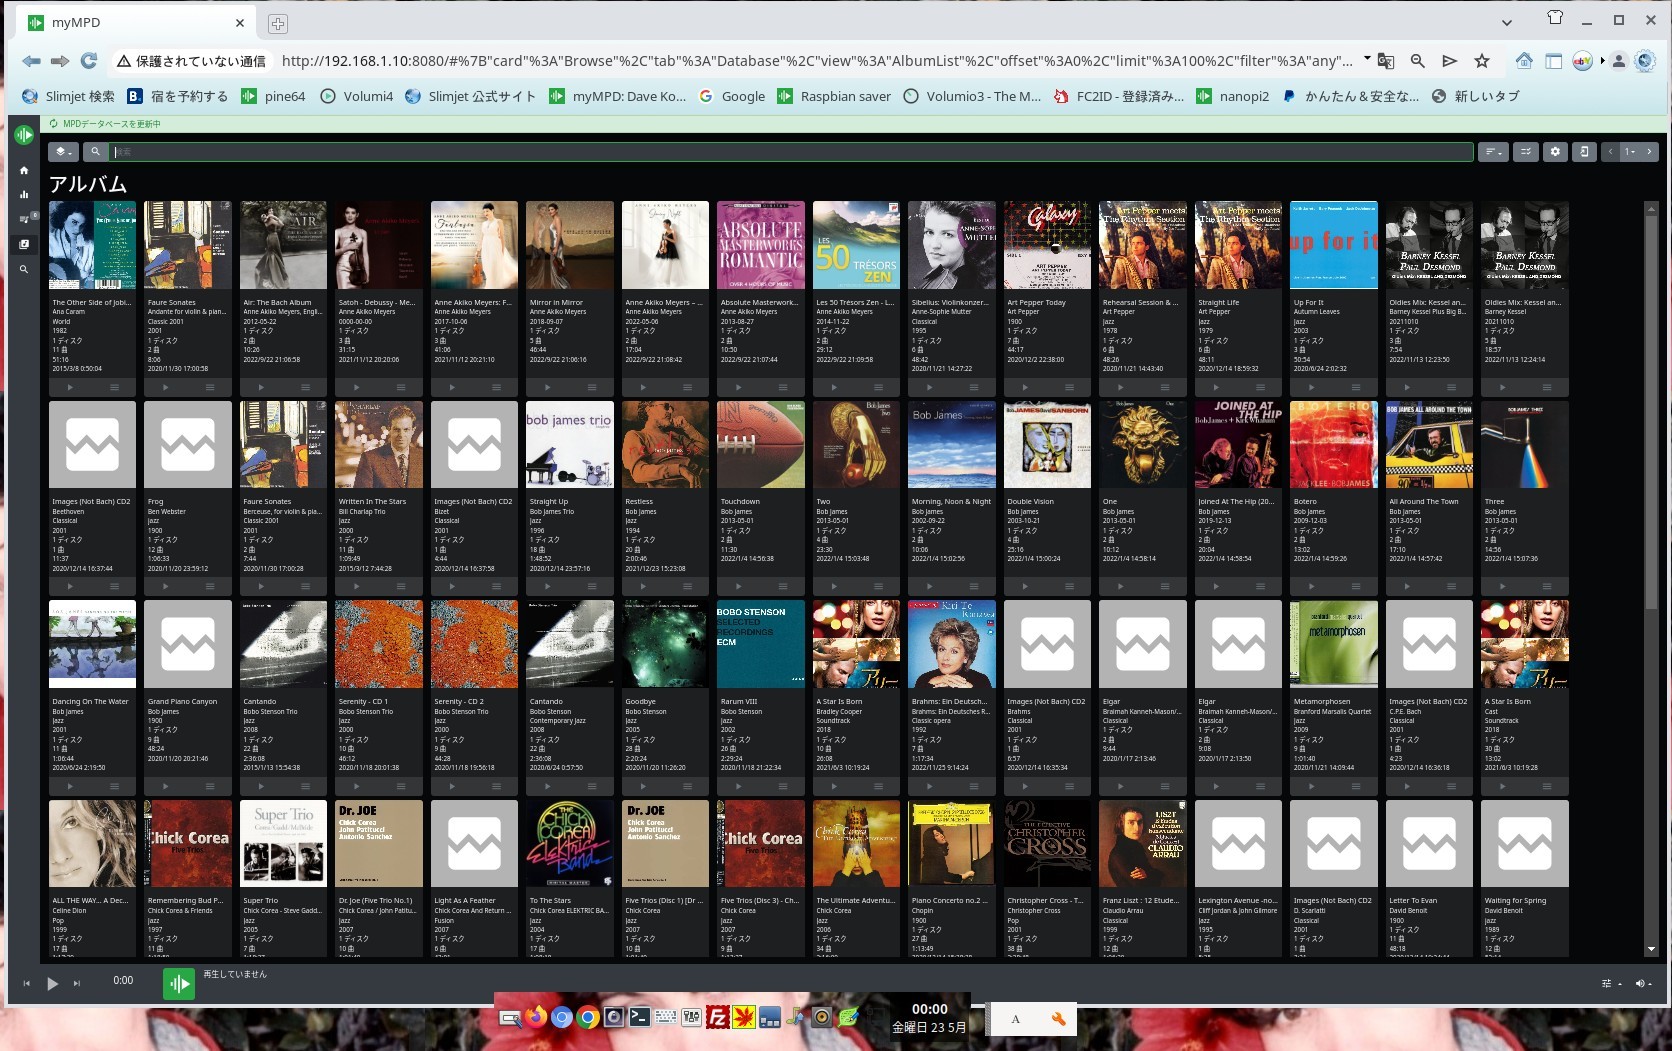The width and height of the screenshot is (1672, 1051).
Task: Open the Home view in the sidebar
Action: pos(24,171)
